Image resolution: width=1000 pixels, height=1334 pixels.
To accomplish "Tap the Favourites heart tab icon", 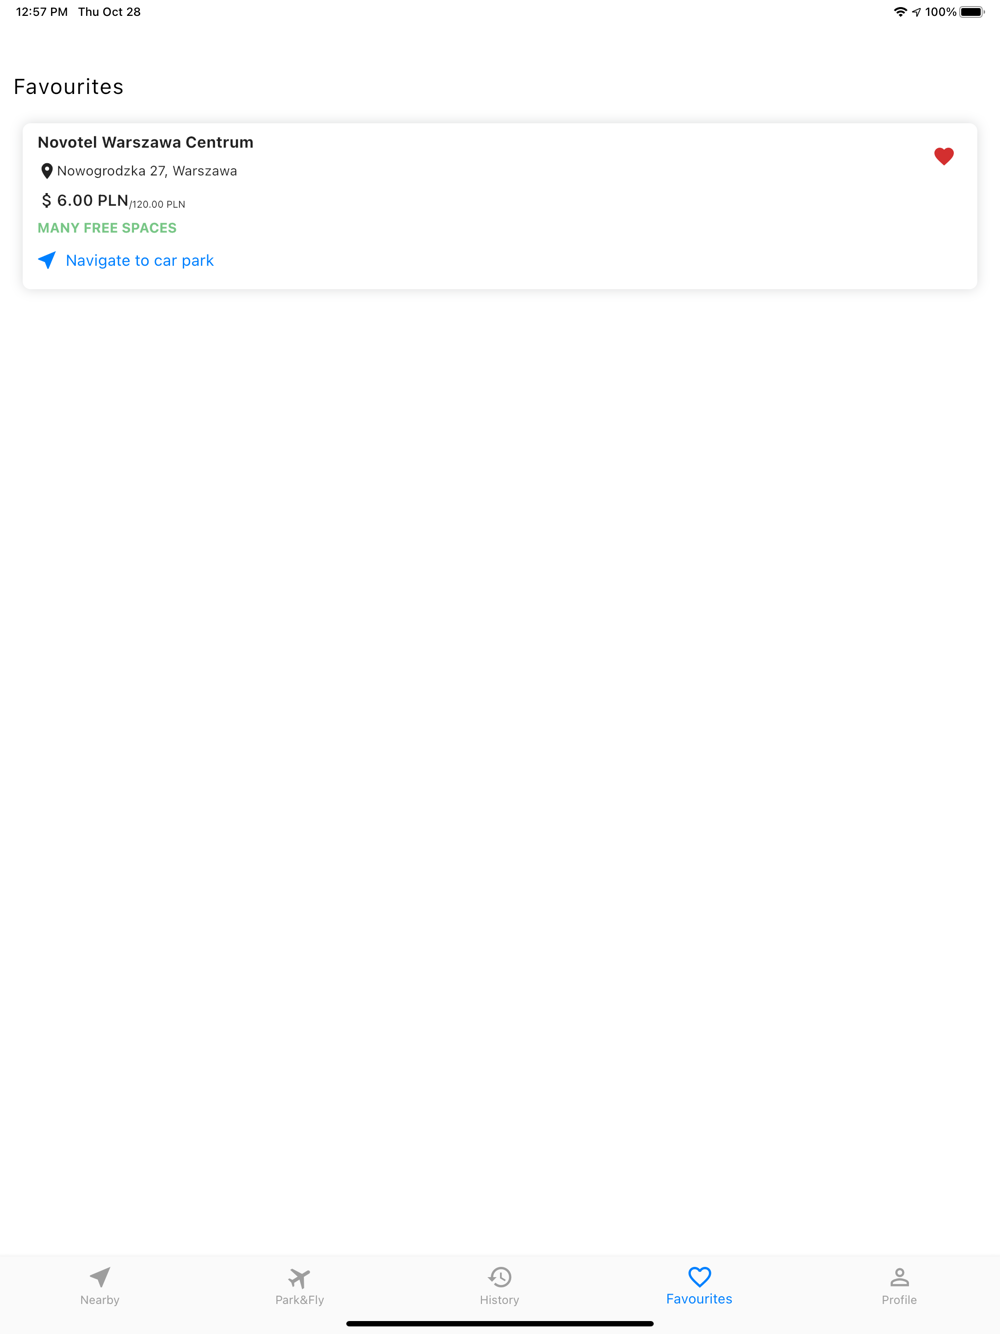I will 700,1276.
